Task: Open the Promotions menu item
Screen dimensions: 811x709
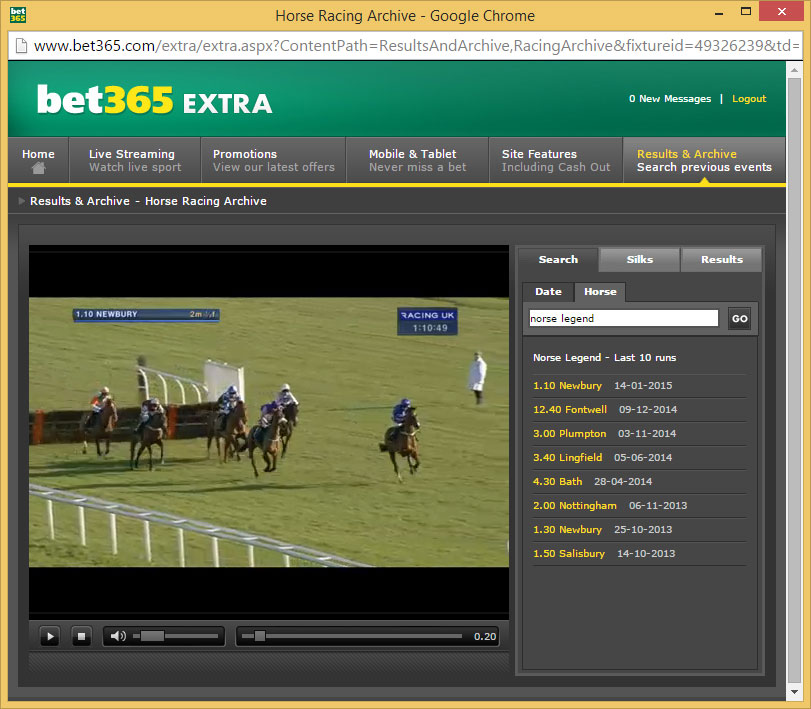Action: pyautogui.click(x=274, y=160)
